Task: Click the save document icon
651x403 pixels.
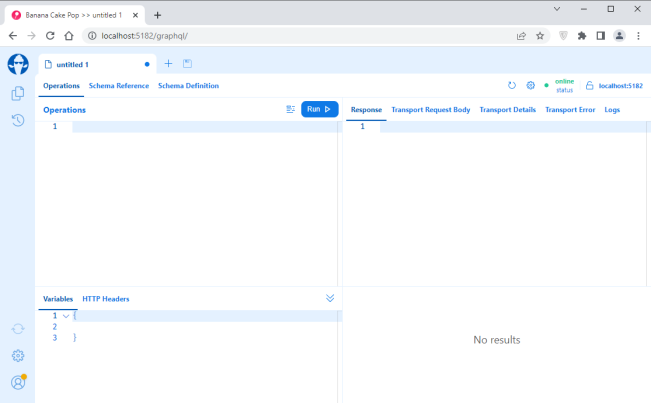Action: click(187, 64)
